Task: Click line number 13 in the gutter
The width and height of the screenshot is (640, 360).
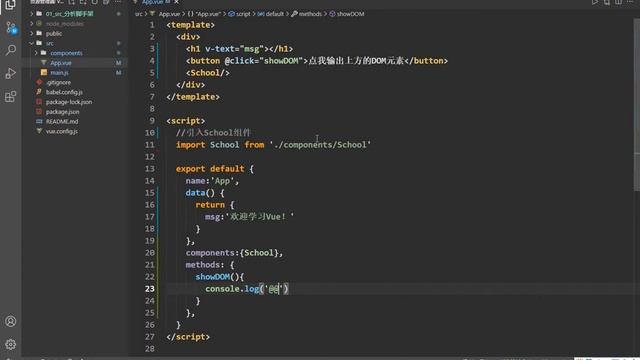Action: (150, 169)
